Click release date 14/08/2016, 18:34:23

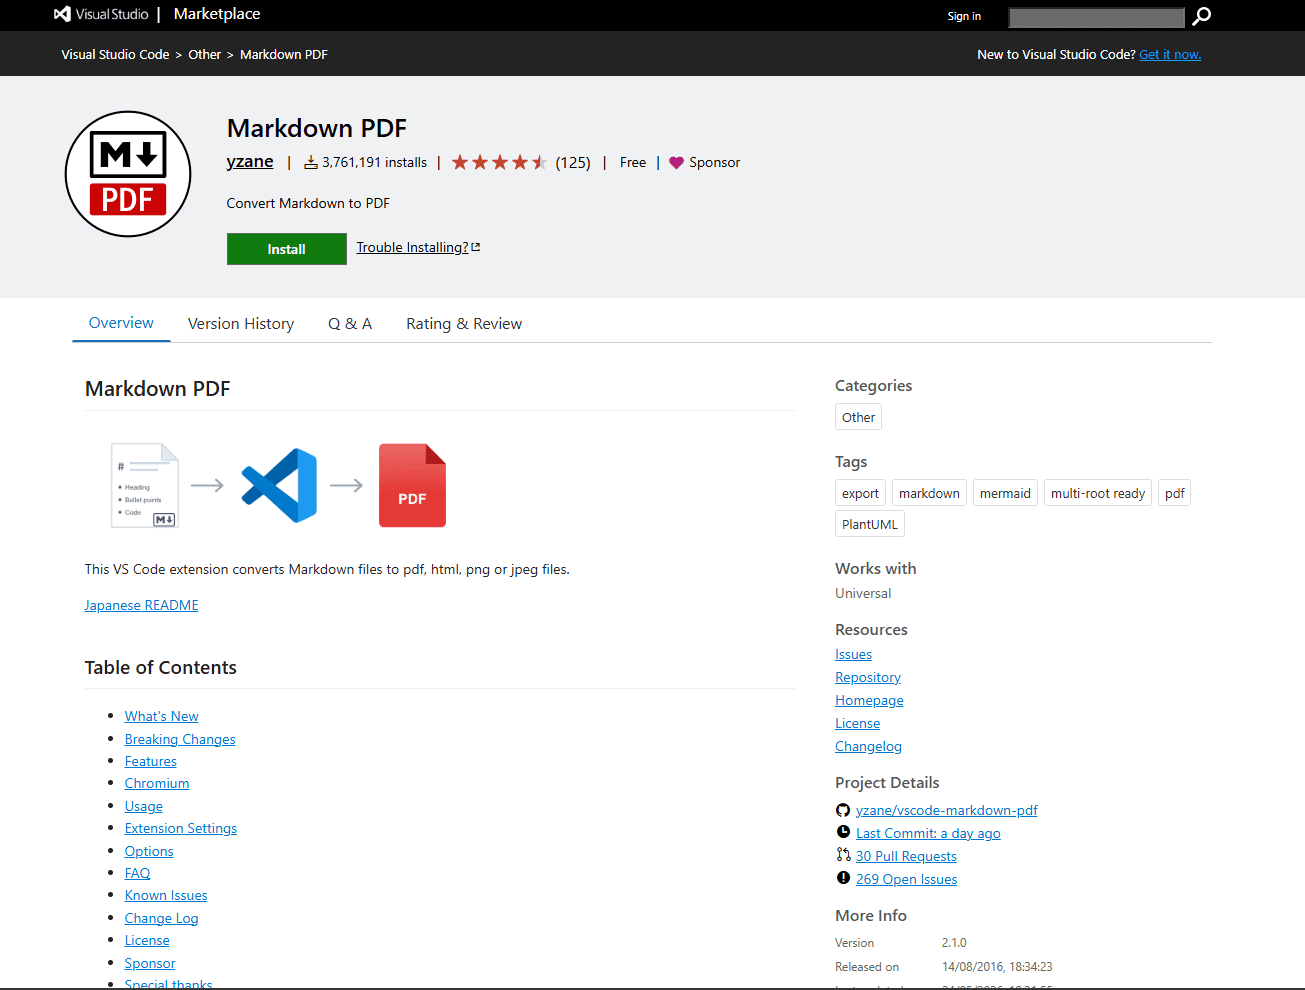997,967
